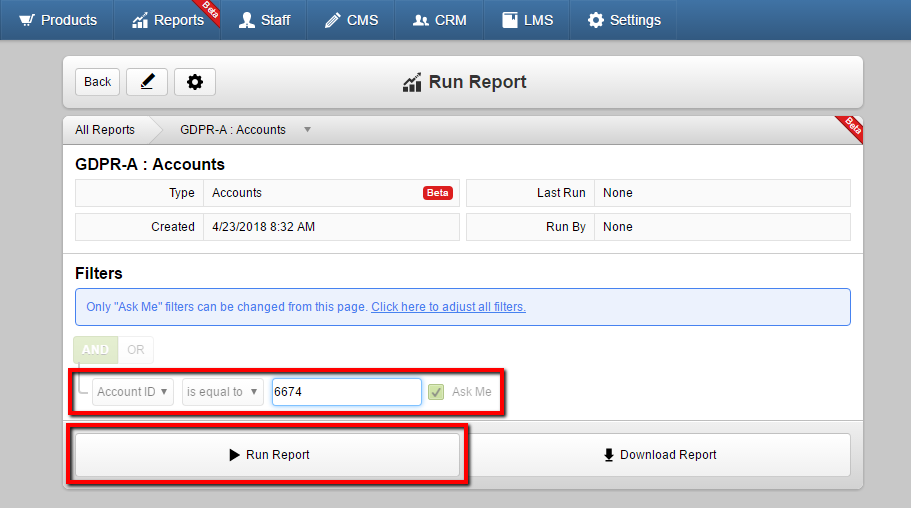Click the Staff person icon

click(247, 20)
